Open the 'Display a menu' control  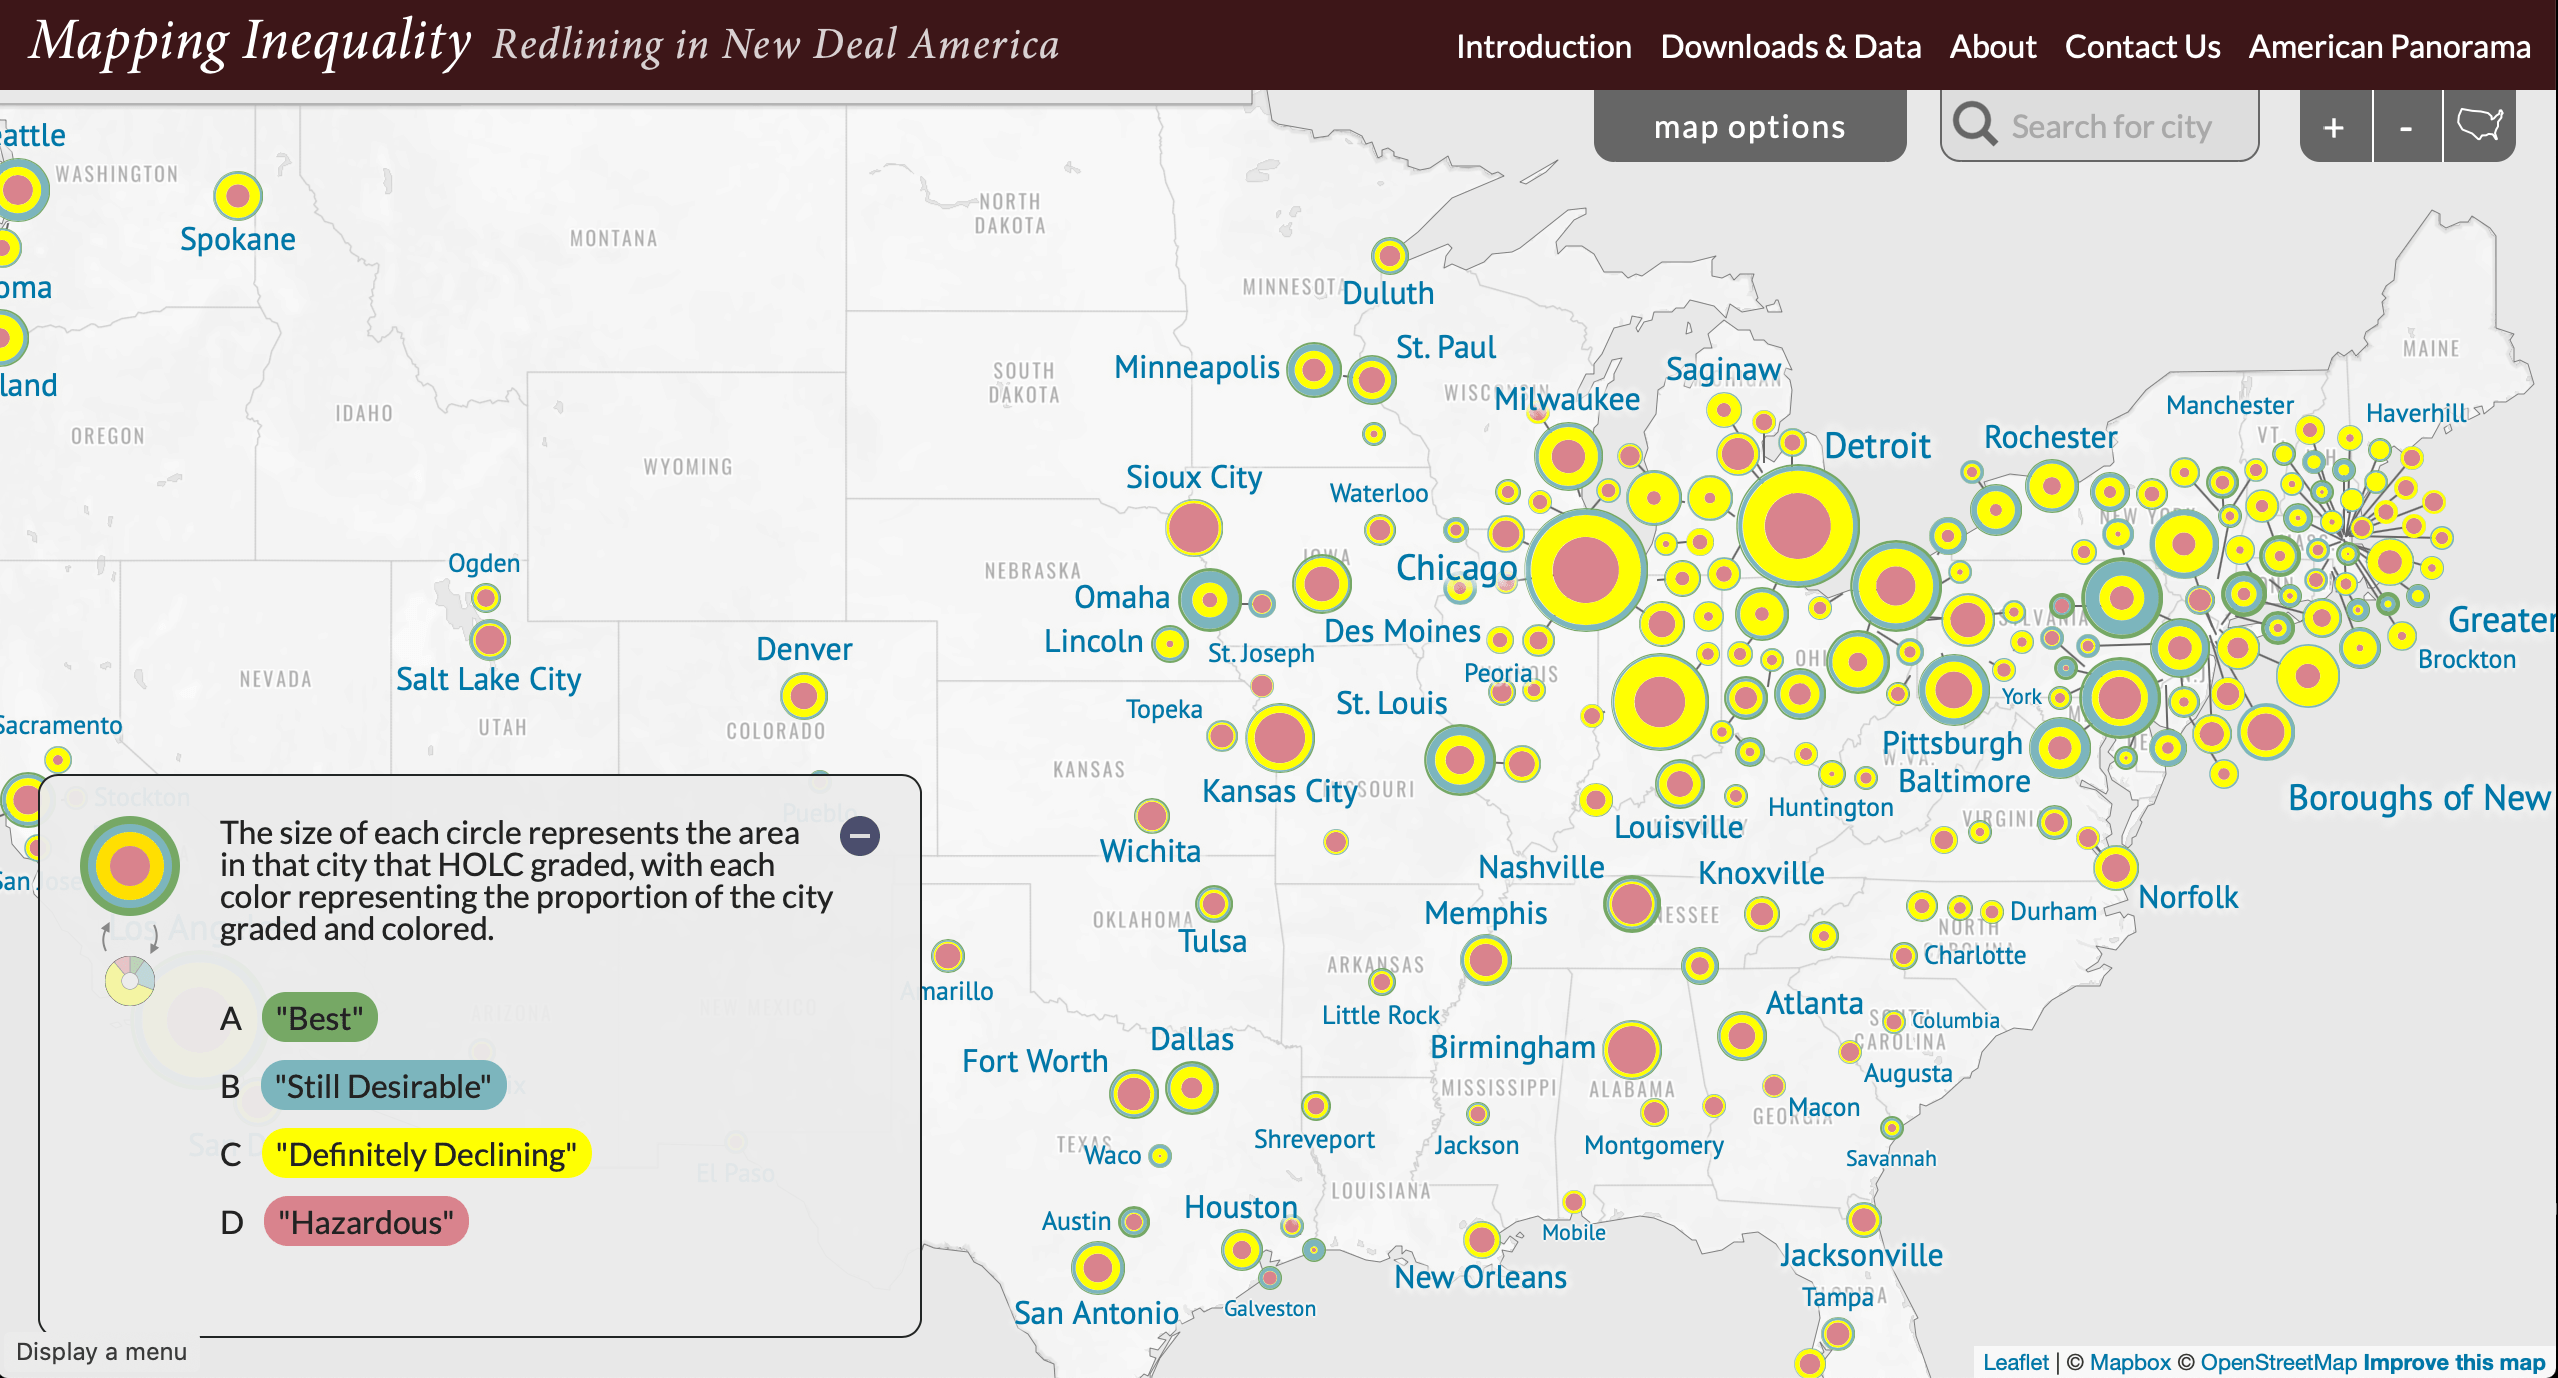click(x=103, y=1352)
